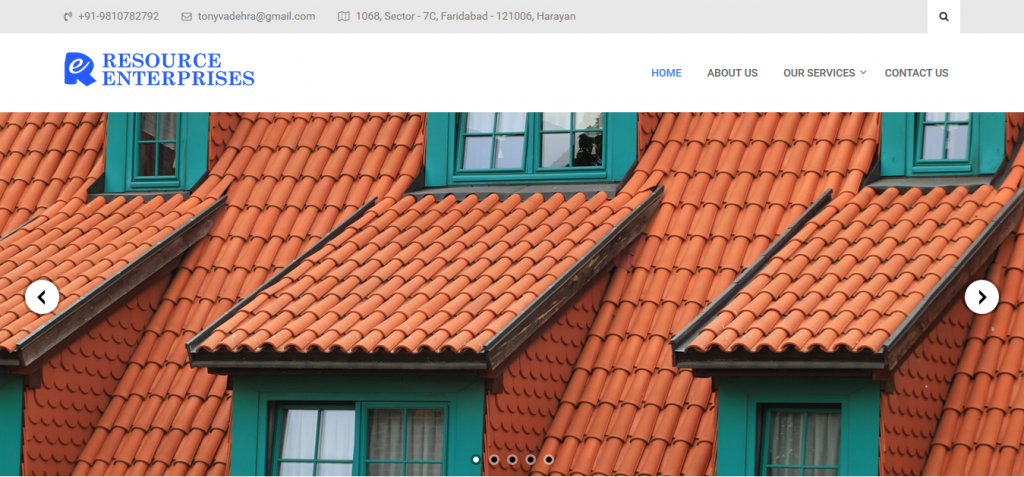Screen dimensions: 1024x477
Task: Select the second carousel dot
Action: (494, 459)
